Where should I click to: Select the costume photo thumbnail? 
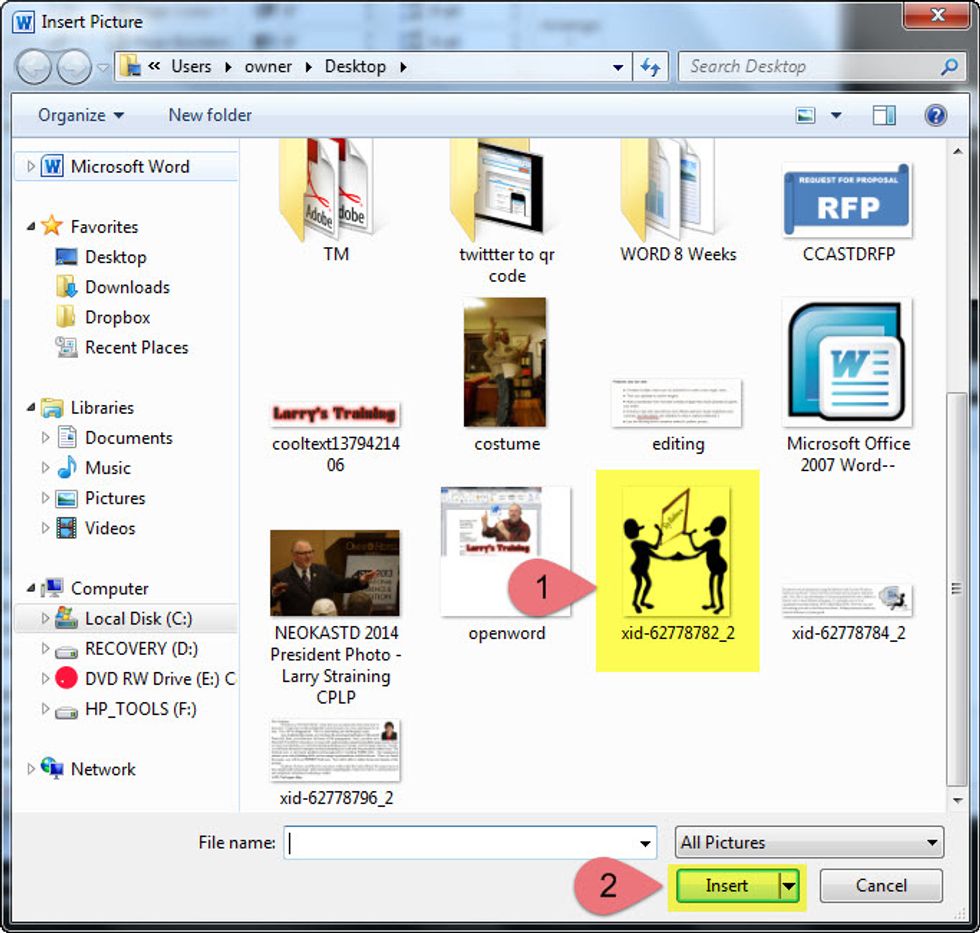tap(506, 363)
